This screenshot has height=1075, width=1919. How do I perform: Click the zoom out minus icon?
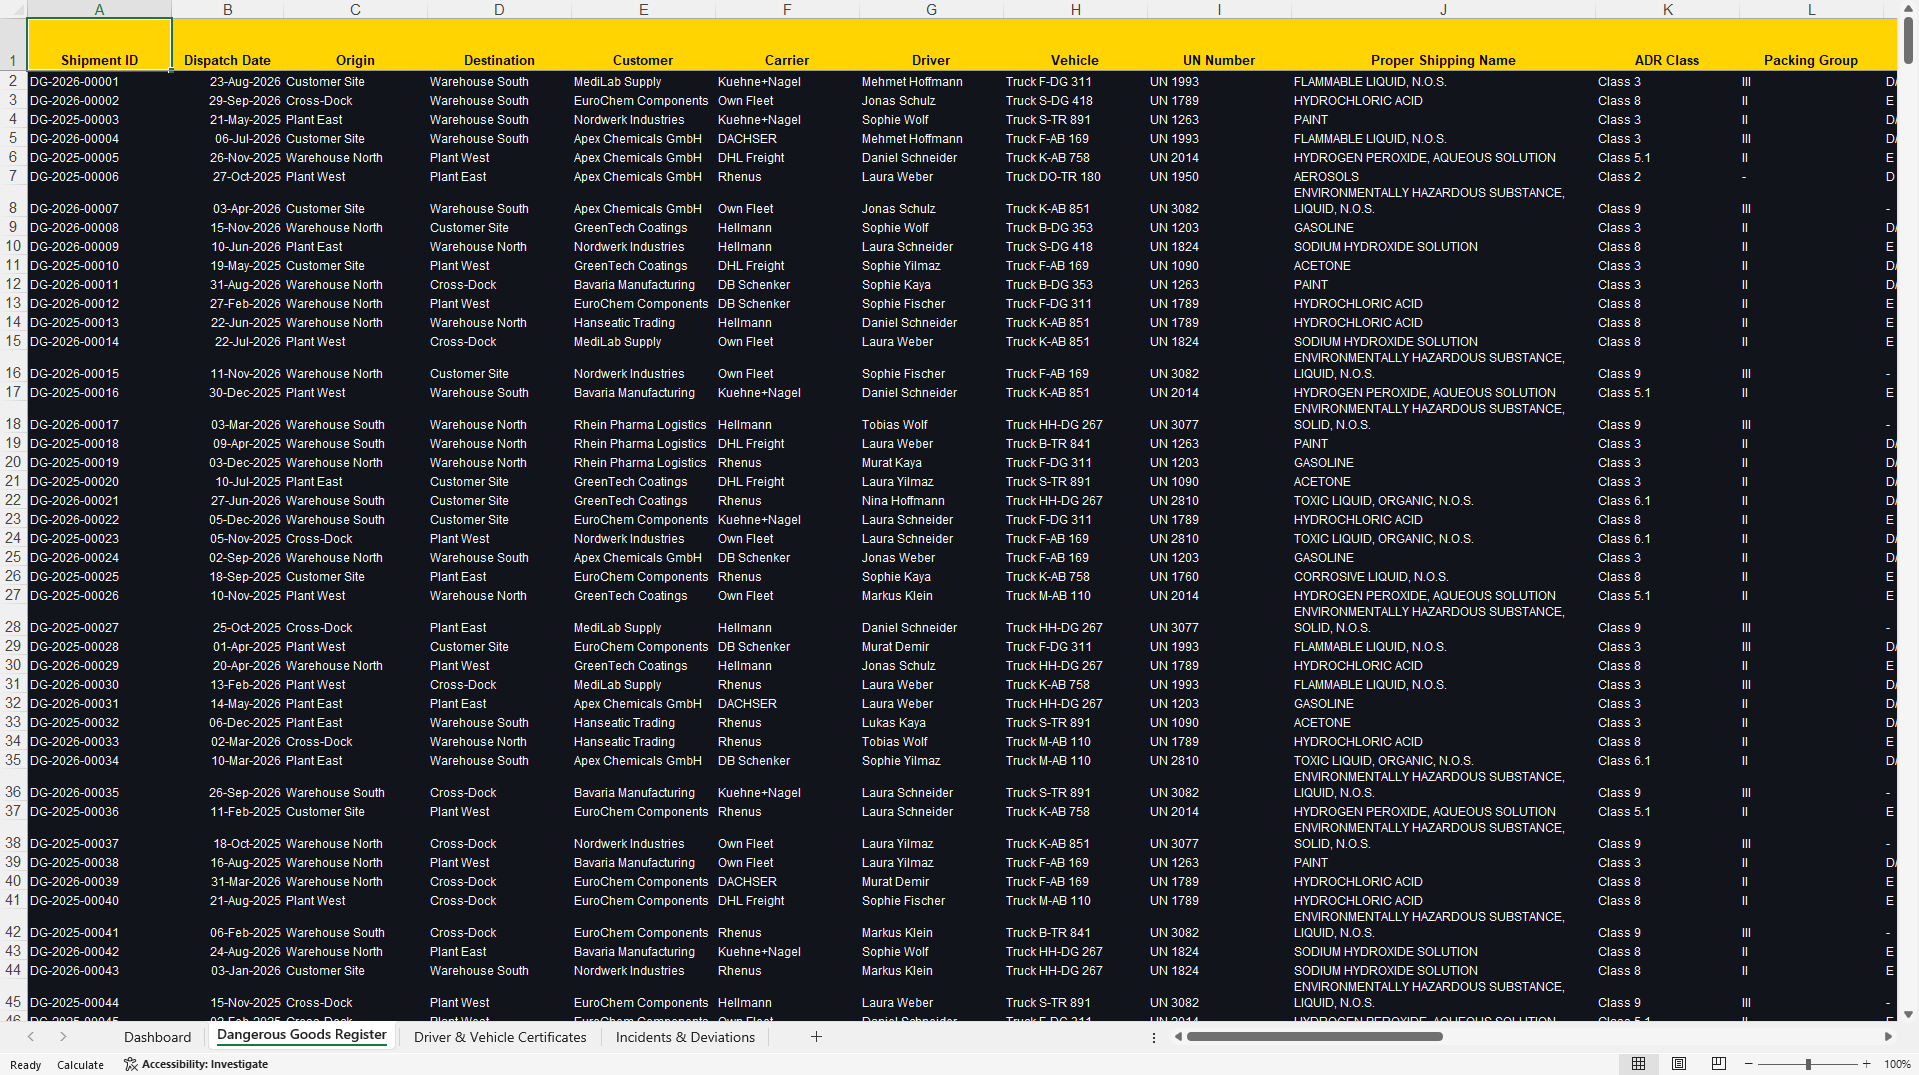point(1749,1064)
